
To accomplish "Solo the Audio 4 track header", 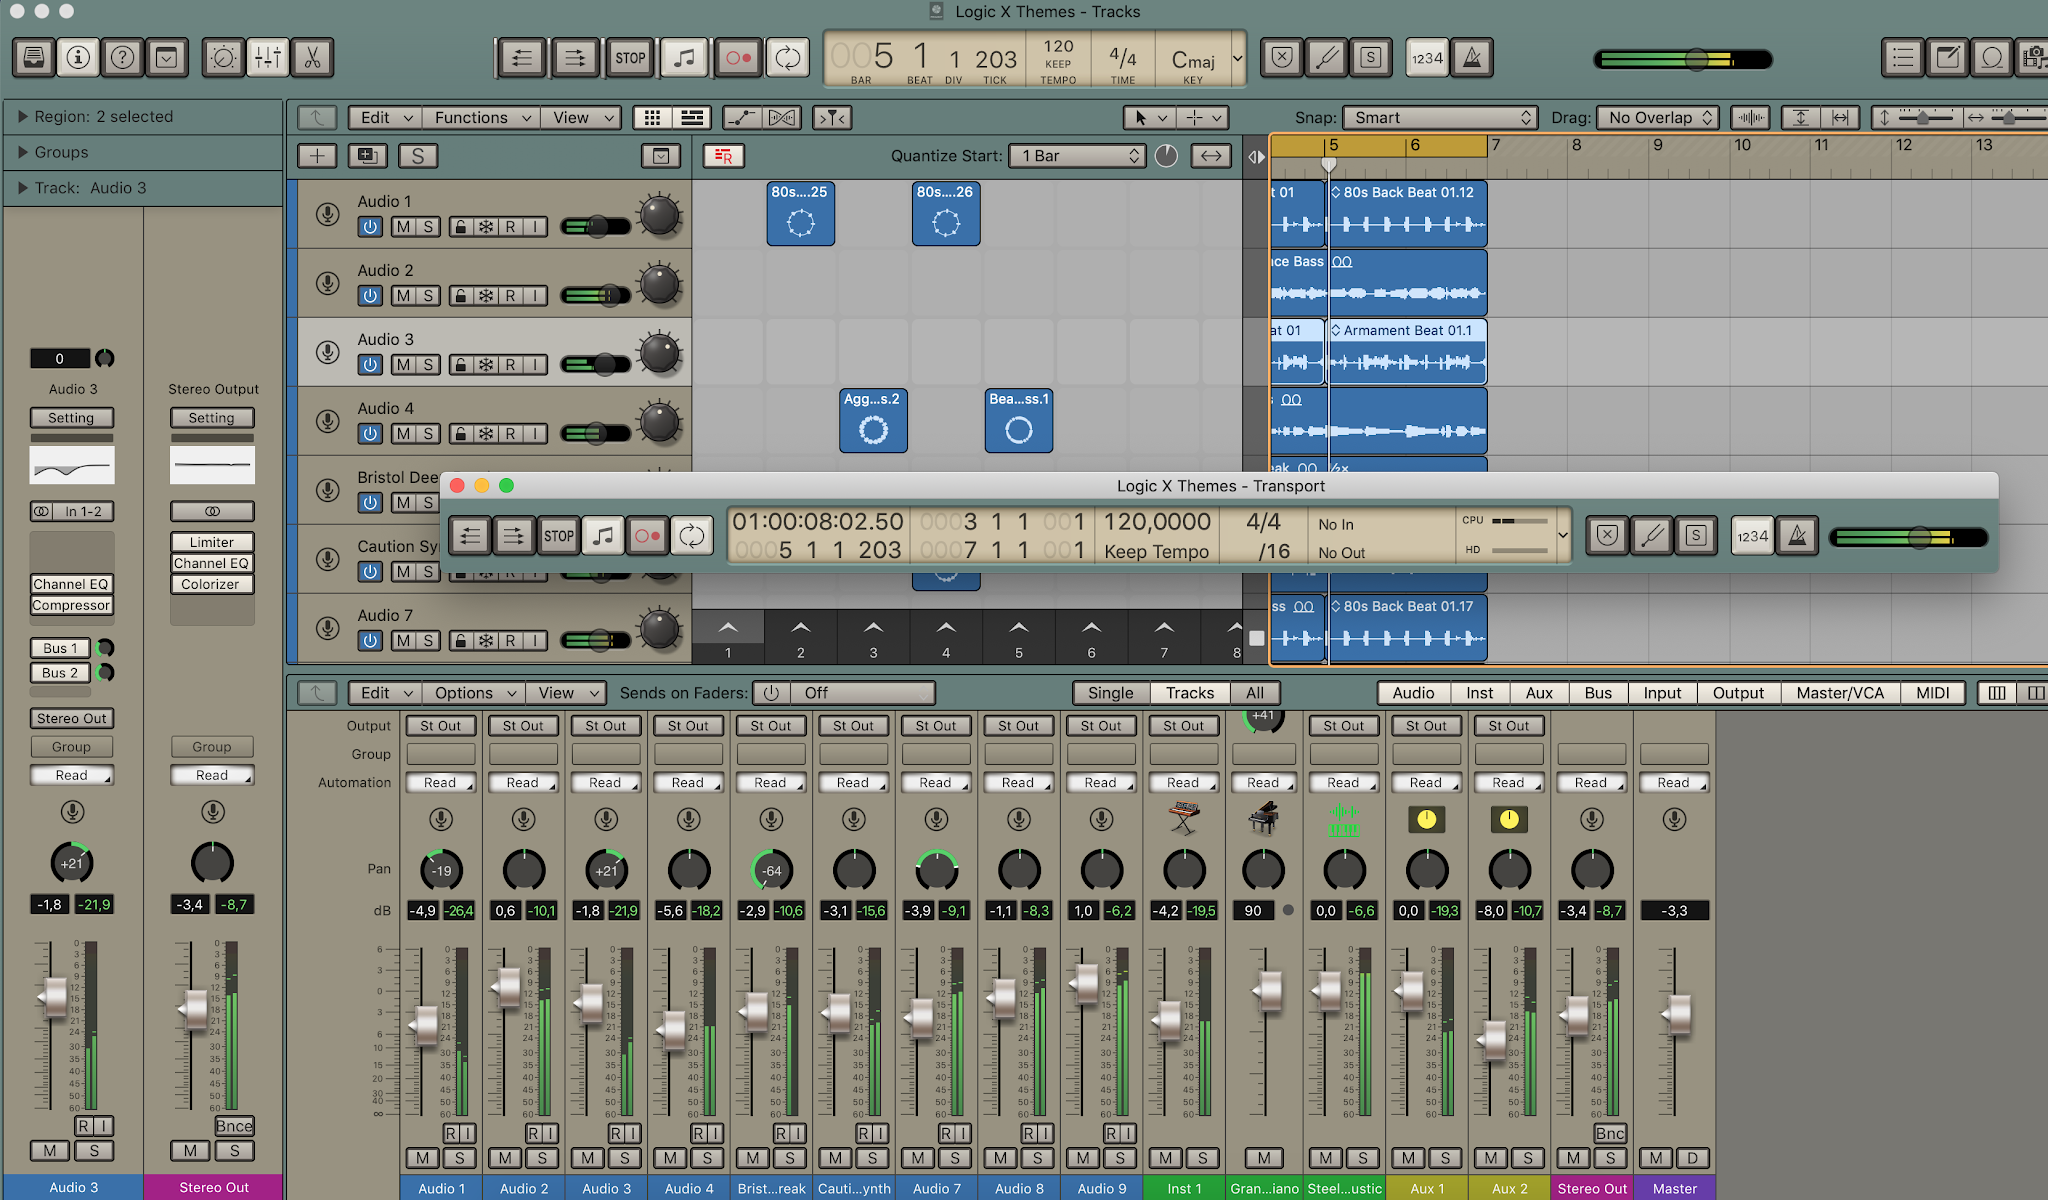I will (428, 434).
